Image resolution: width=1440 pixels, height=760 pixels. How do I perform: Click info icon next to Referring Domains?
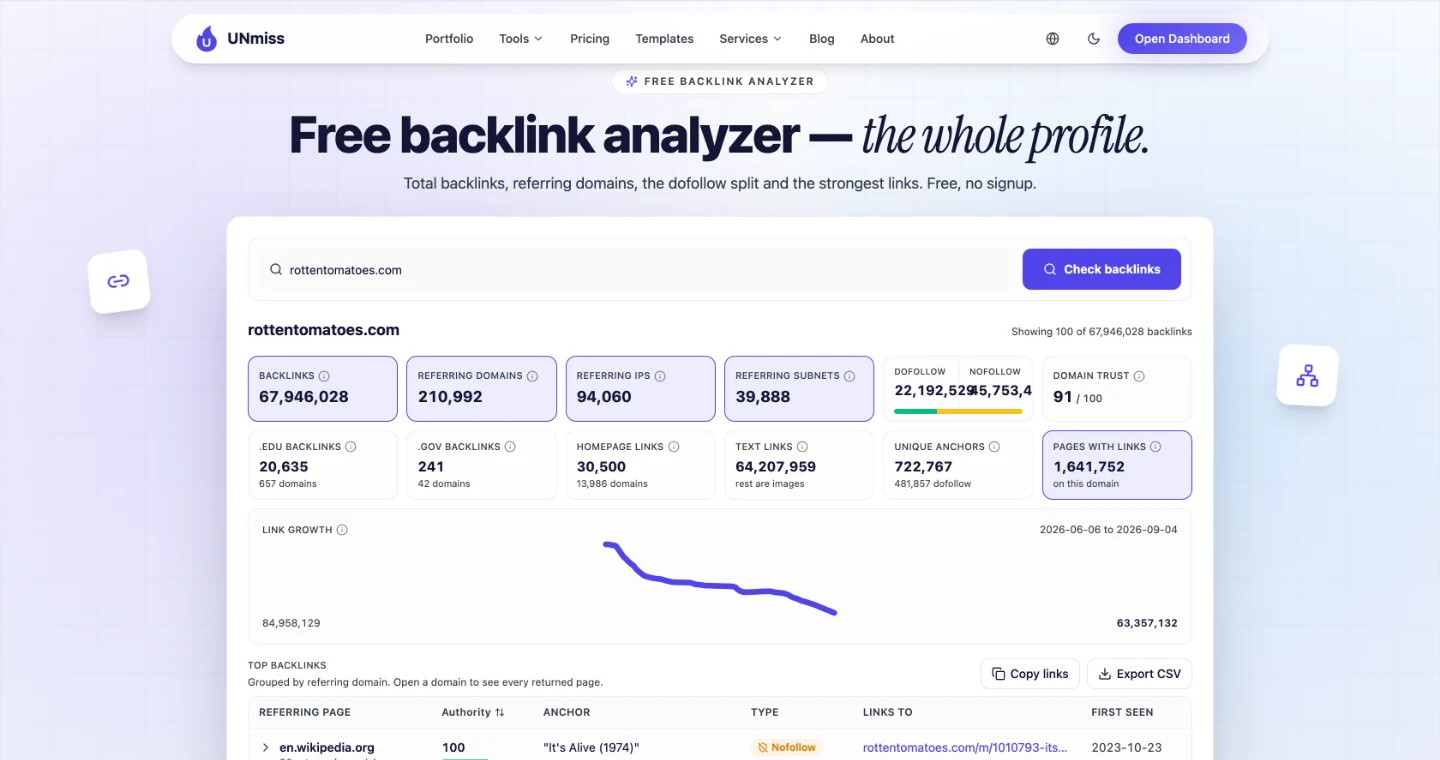(x=532, y=376)
